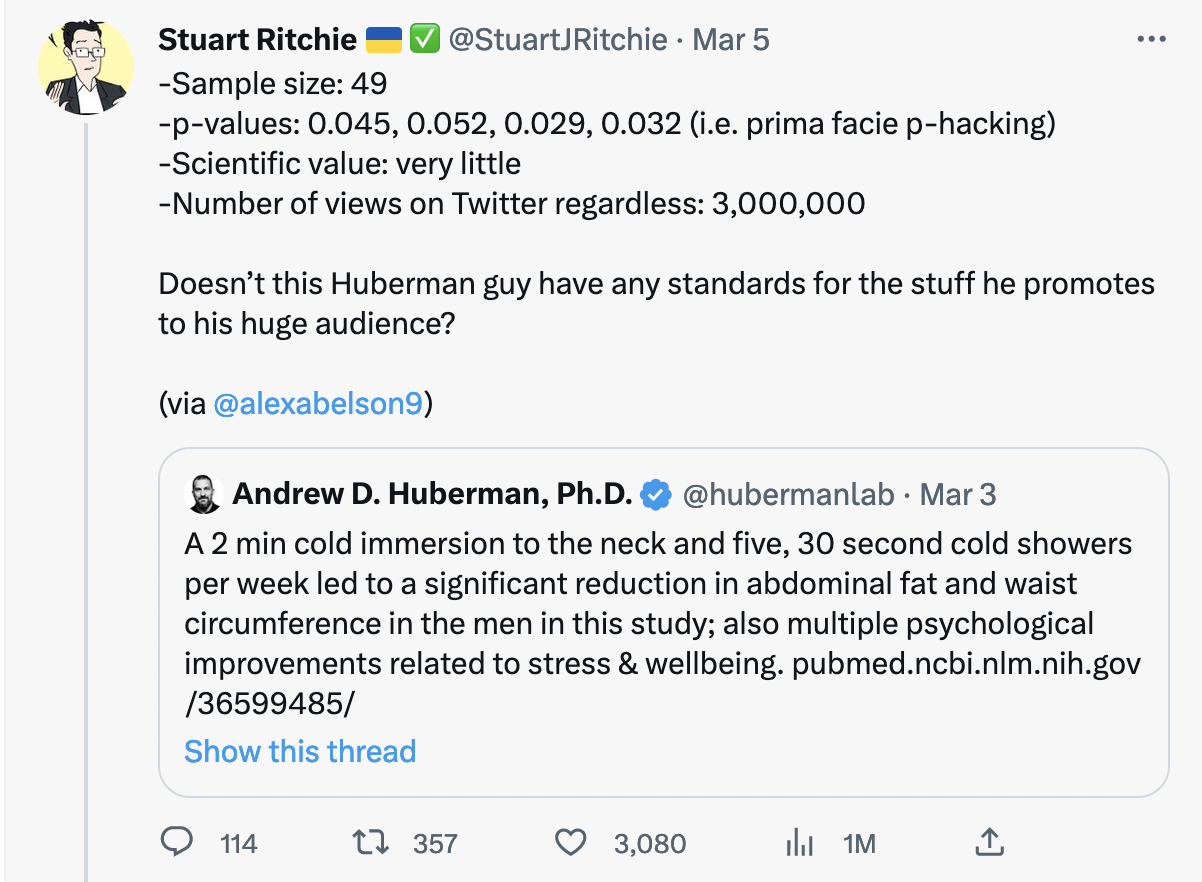The width and height of the screenshot is (1202, 882).
Task: Click the Mar 3 quoted tweet date
Action: (x=957, y=494)
